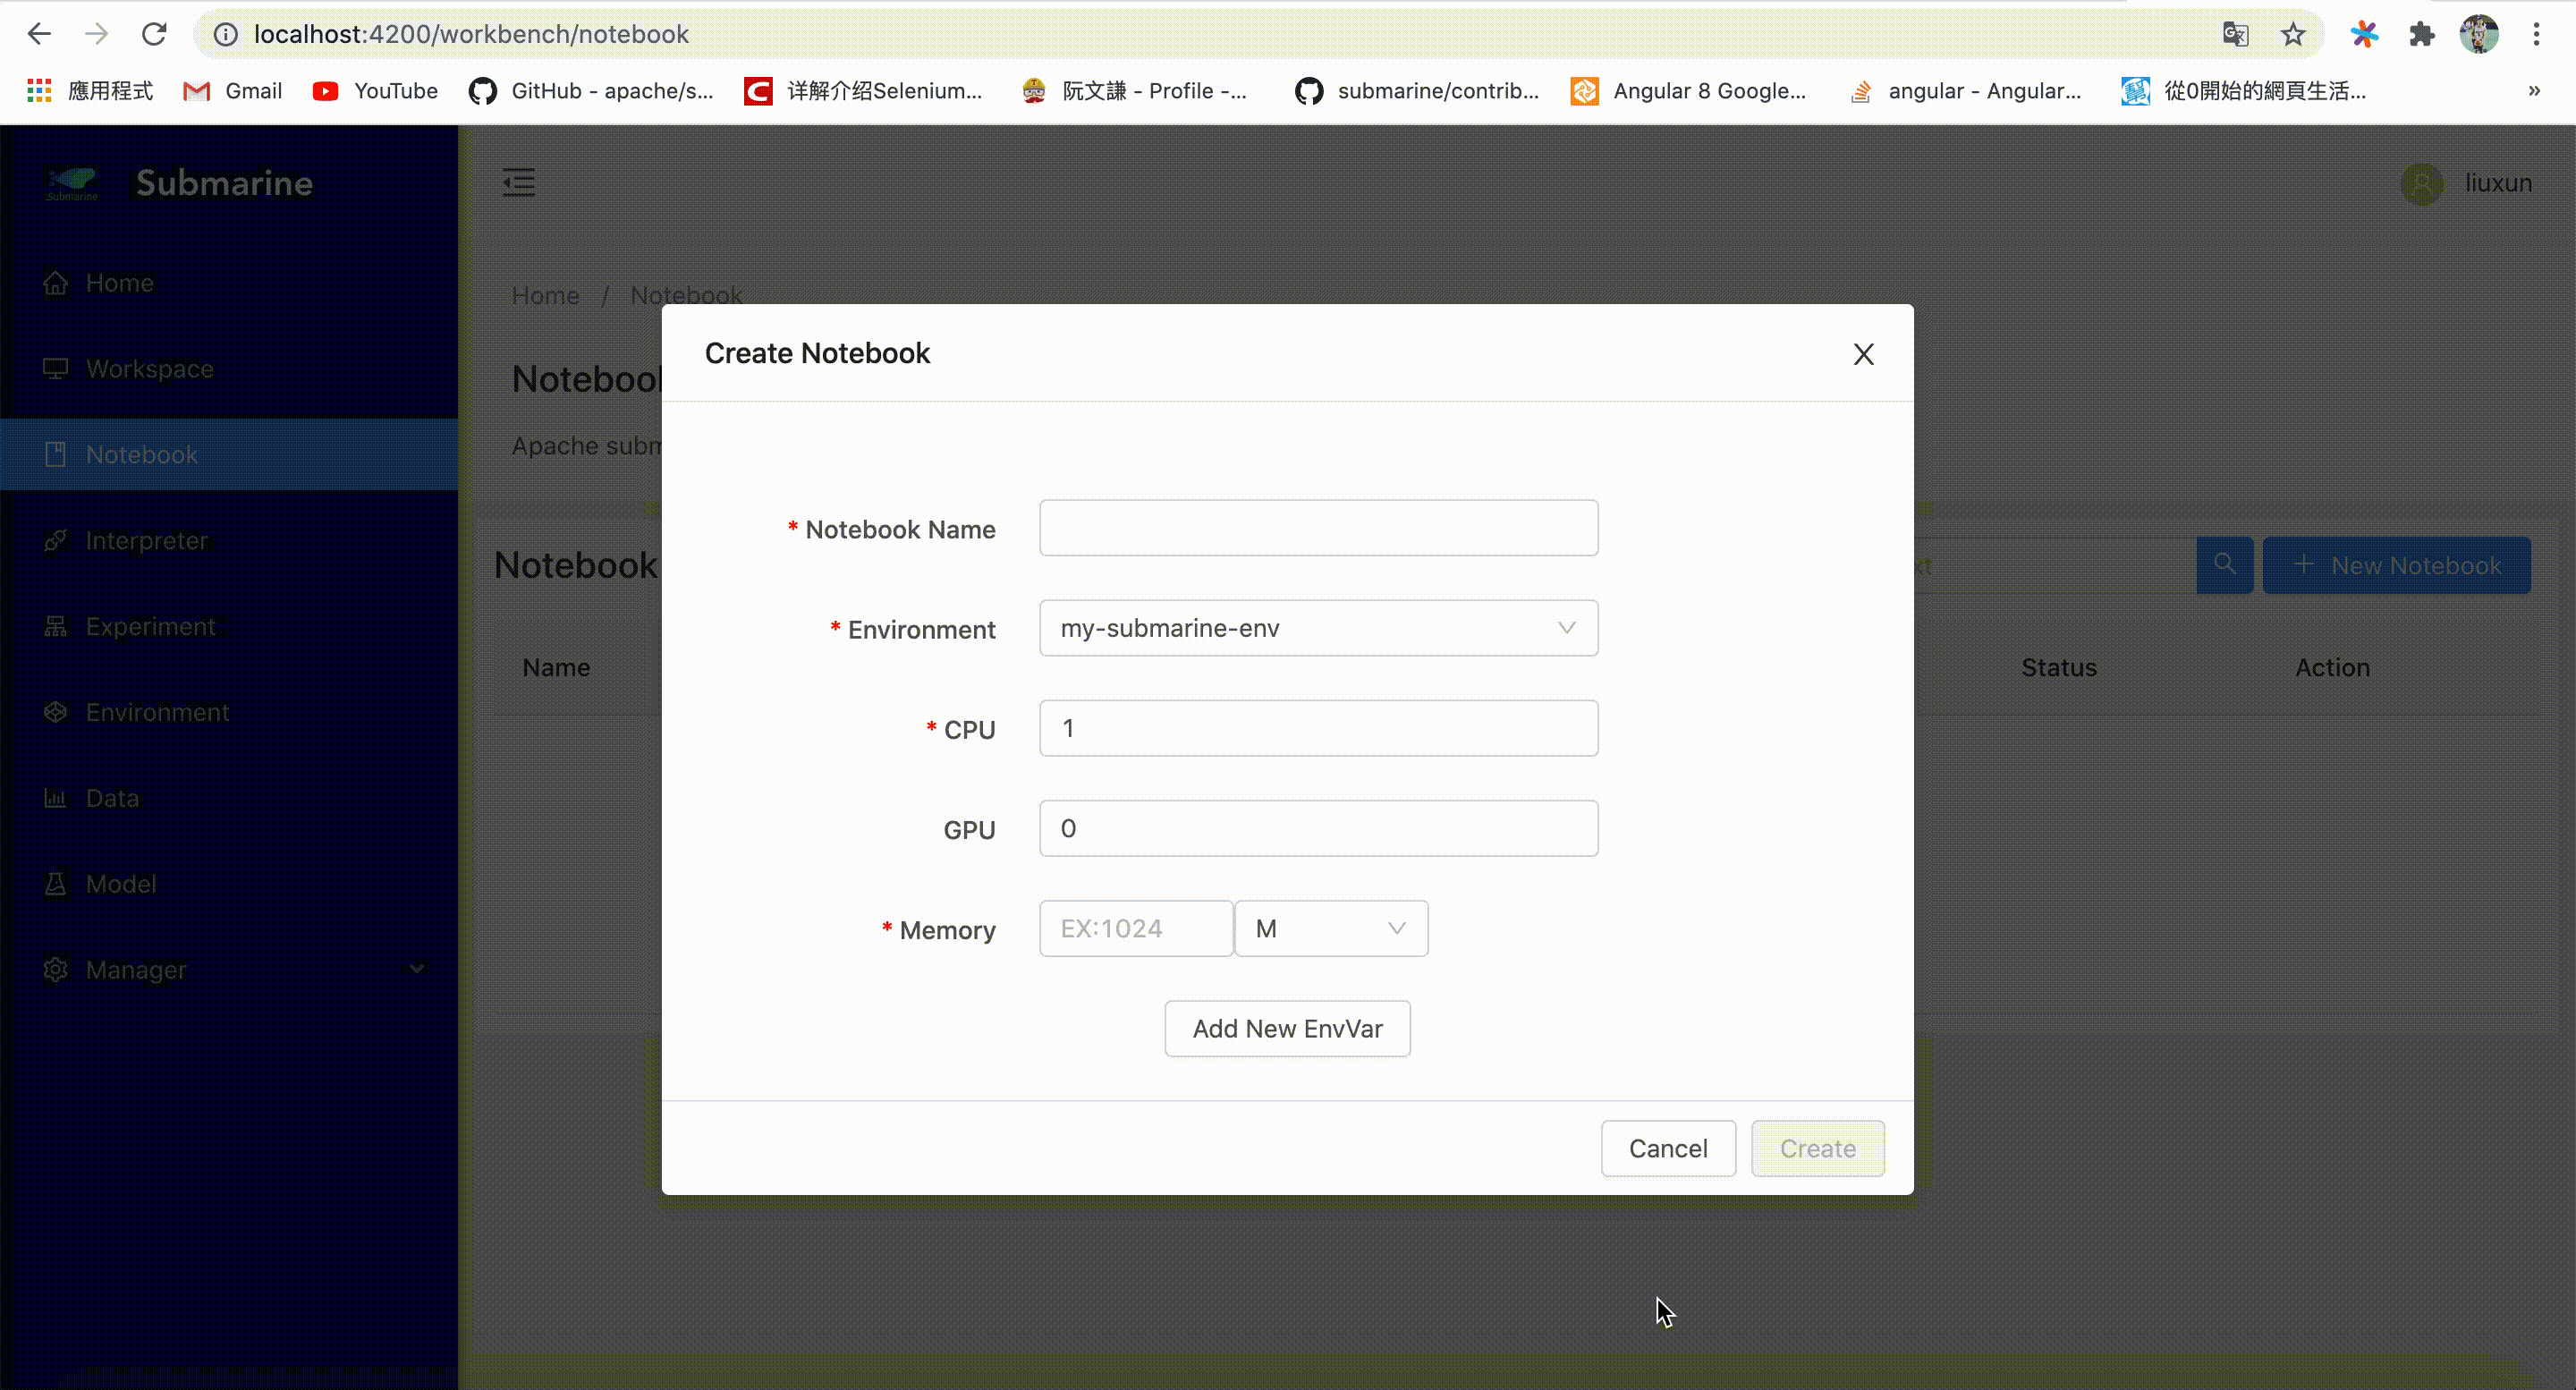2576x1390 pixels.
Task: View site information icon in address bar
Action: pos(226,34)
